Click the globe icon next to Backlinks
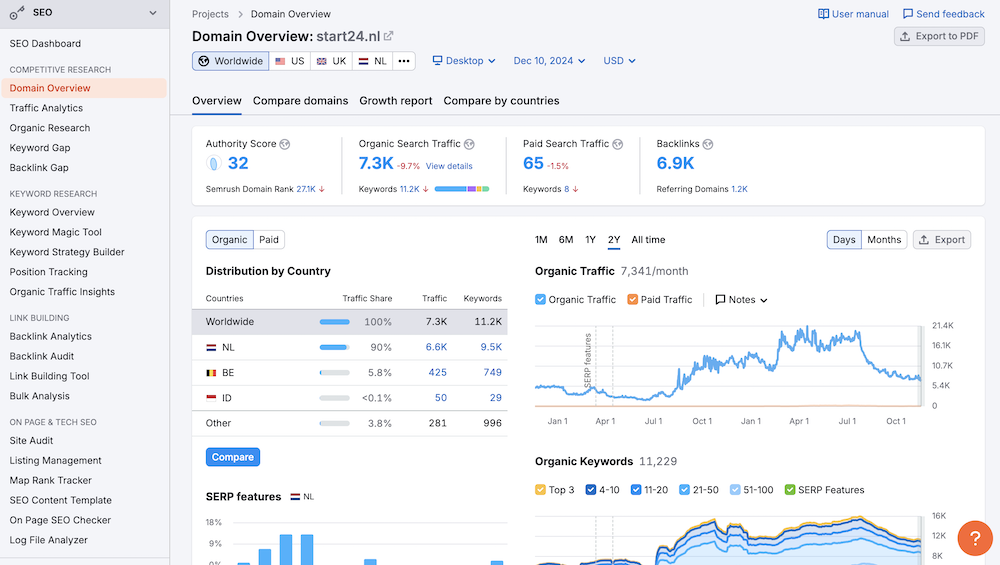Viewport: 1000px width, 565px height. pyautogui.click(x=708, y=144)
